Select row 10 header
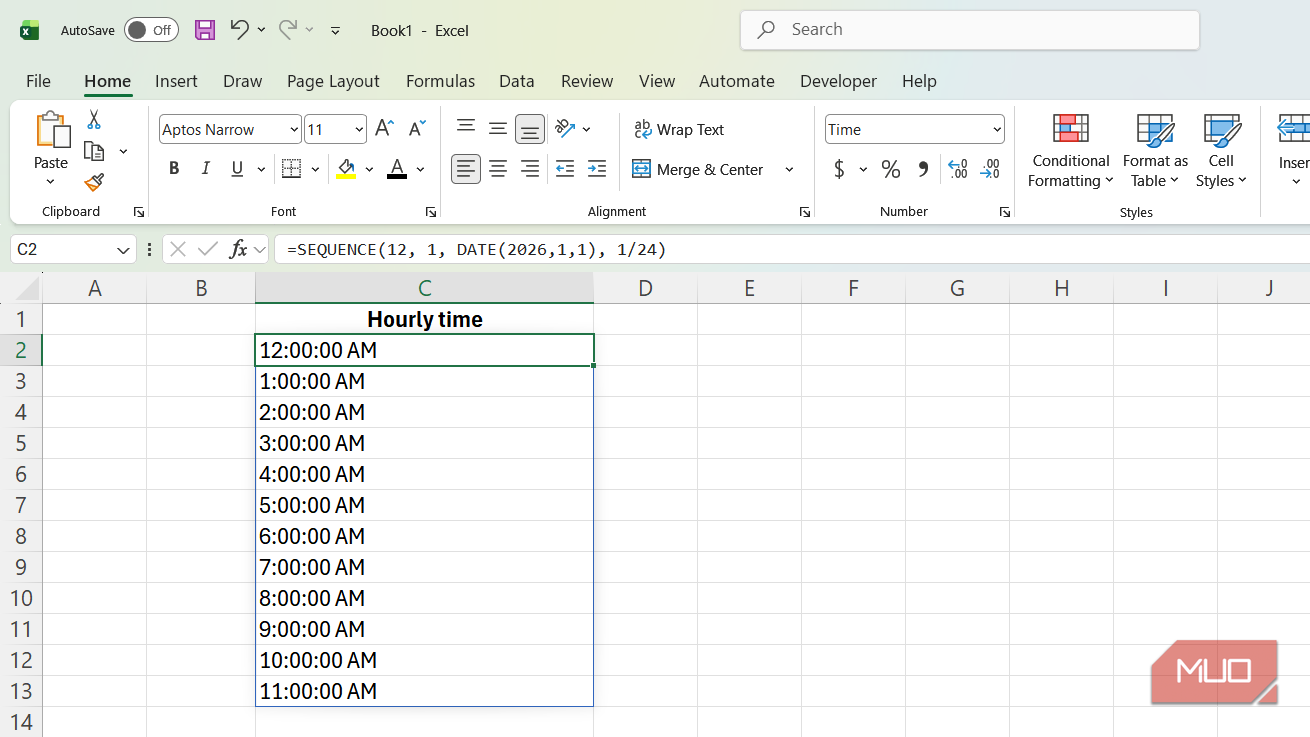 coord(21,598)
